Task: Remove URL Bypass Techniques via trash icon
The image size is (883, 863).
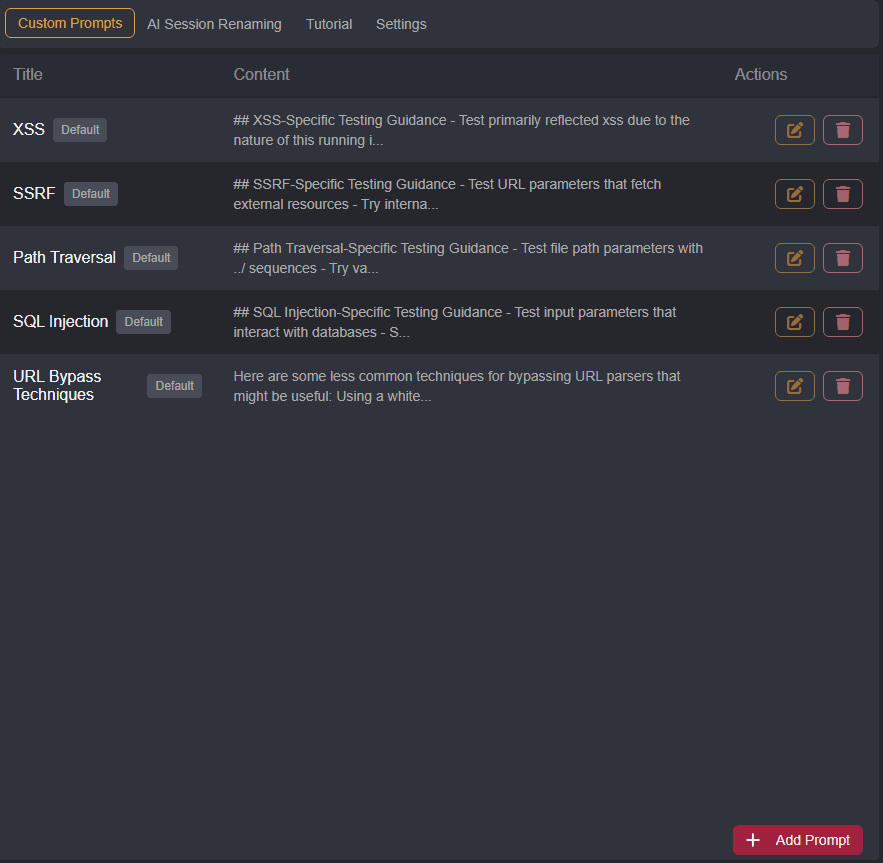Action: [842, 385]
